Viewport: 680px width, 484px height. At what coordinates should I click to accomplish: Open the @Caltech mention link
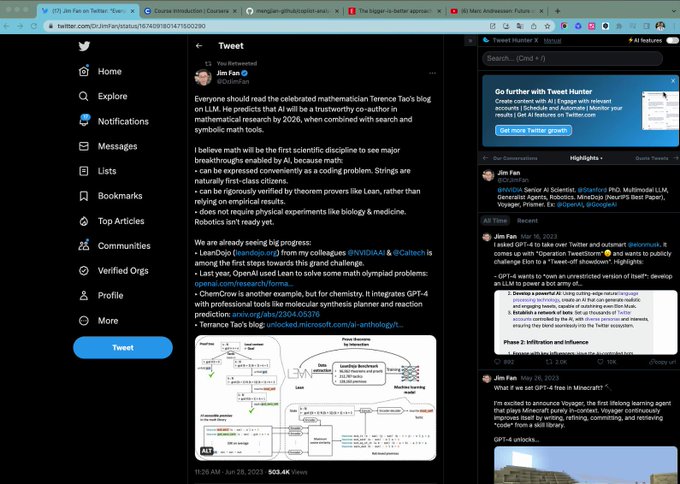(x=409, y=253)
